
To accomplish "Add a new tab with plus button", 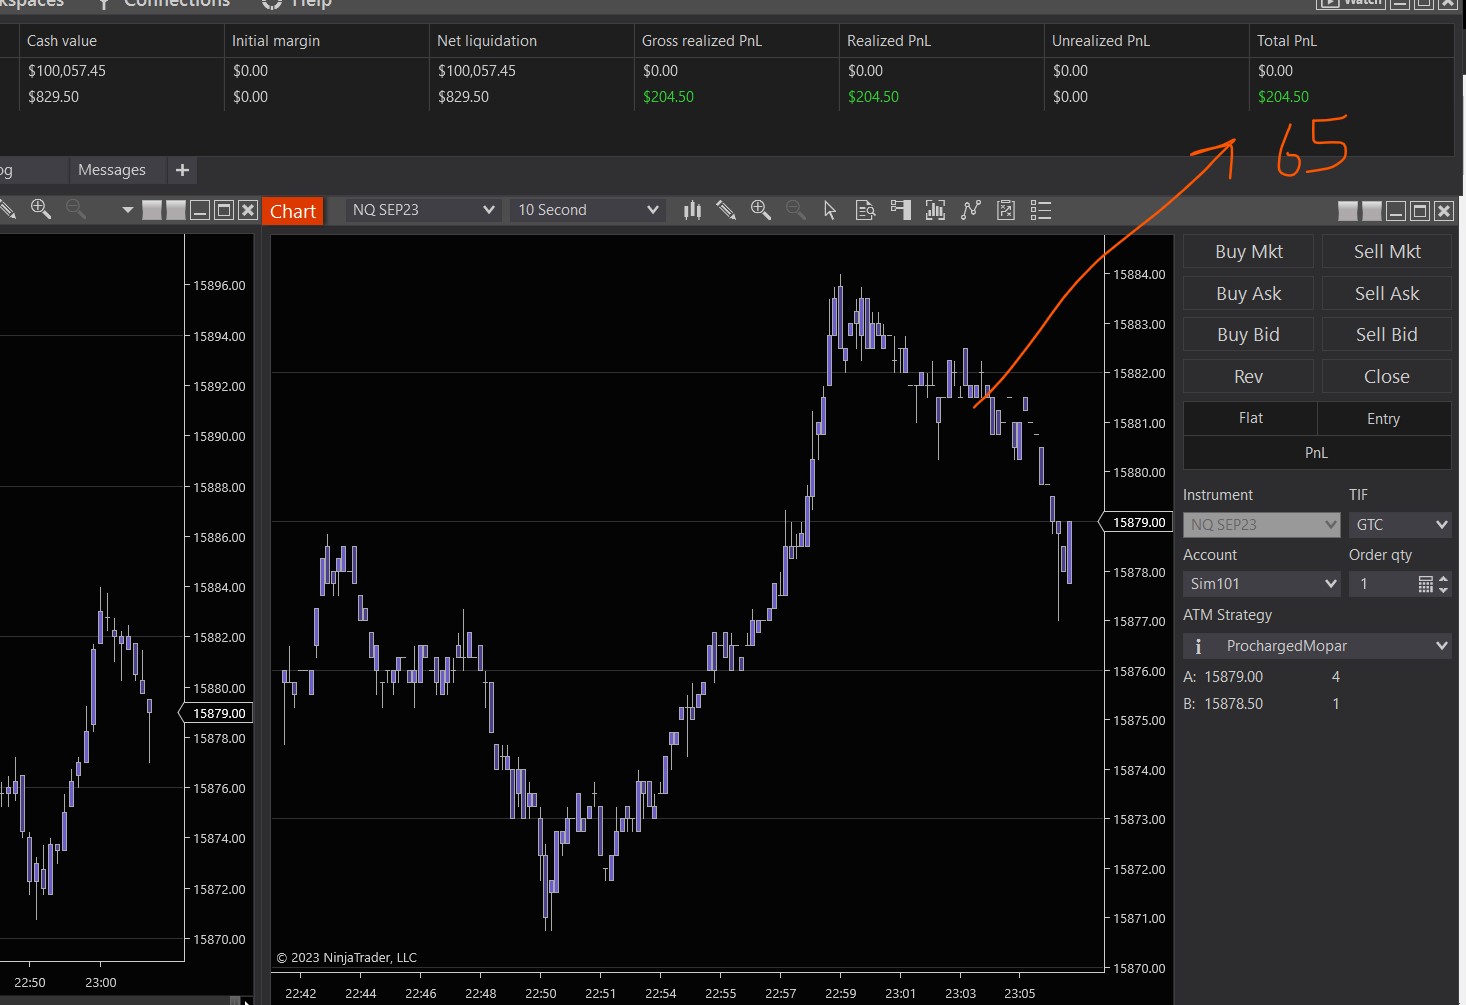I will tap(182, 170).
